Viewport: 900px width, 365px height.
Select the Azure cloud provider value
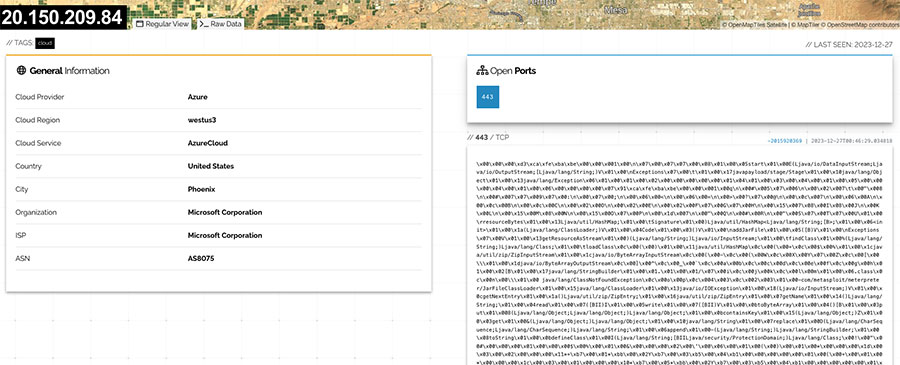click(197, 97)
